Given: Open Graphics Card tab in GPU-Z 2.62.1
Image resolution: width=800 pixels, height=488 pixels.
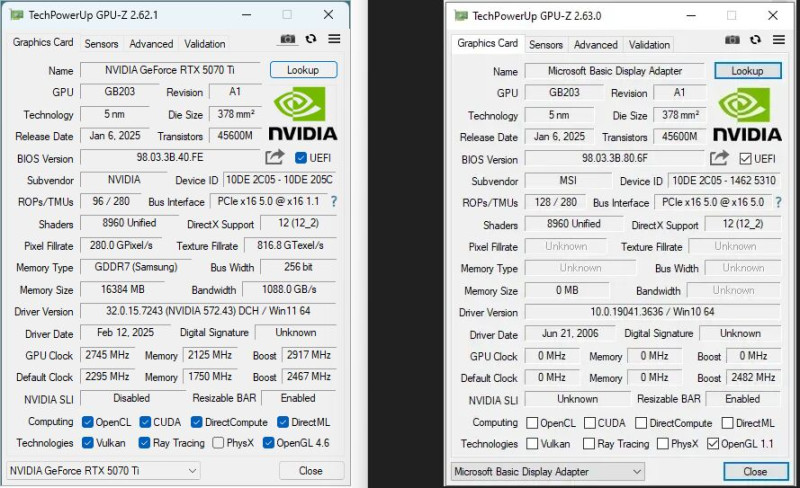Looking at the screenshot, I should 43,42.
